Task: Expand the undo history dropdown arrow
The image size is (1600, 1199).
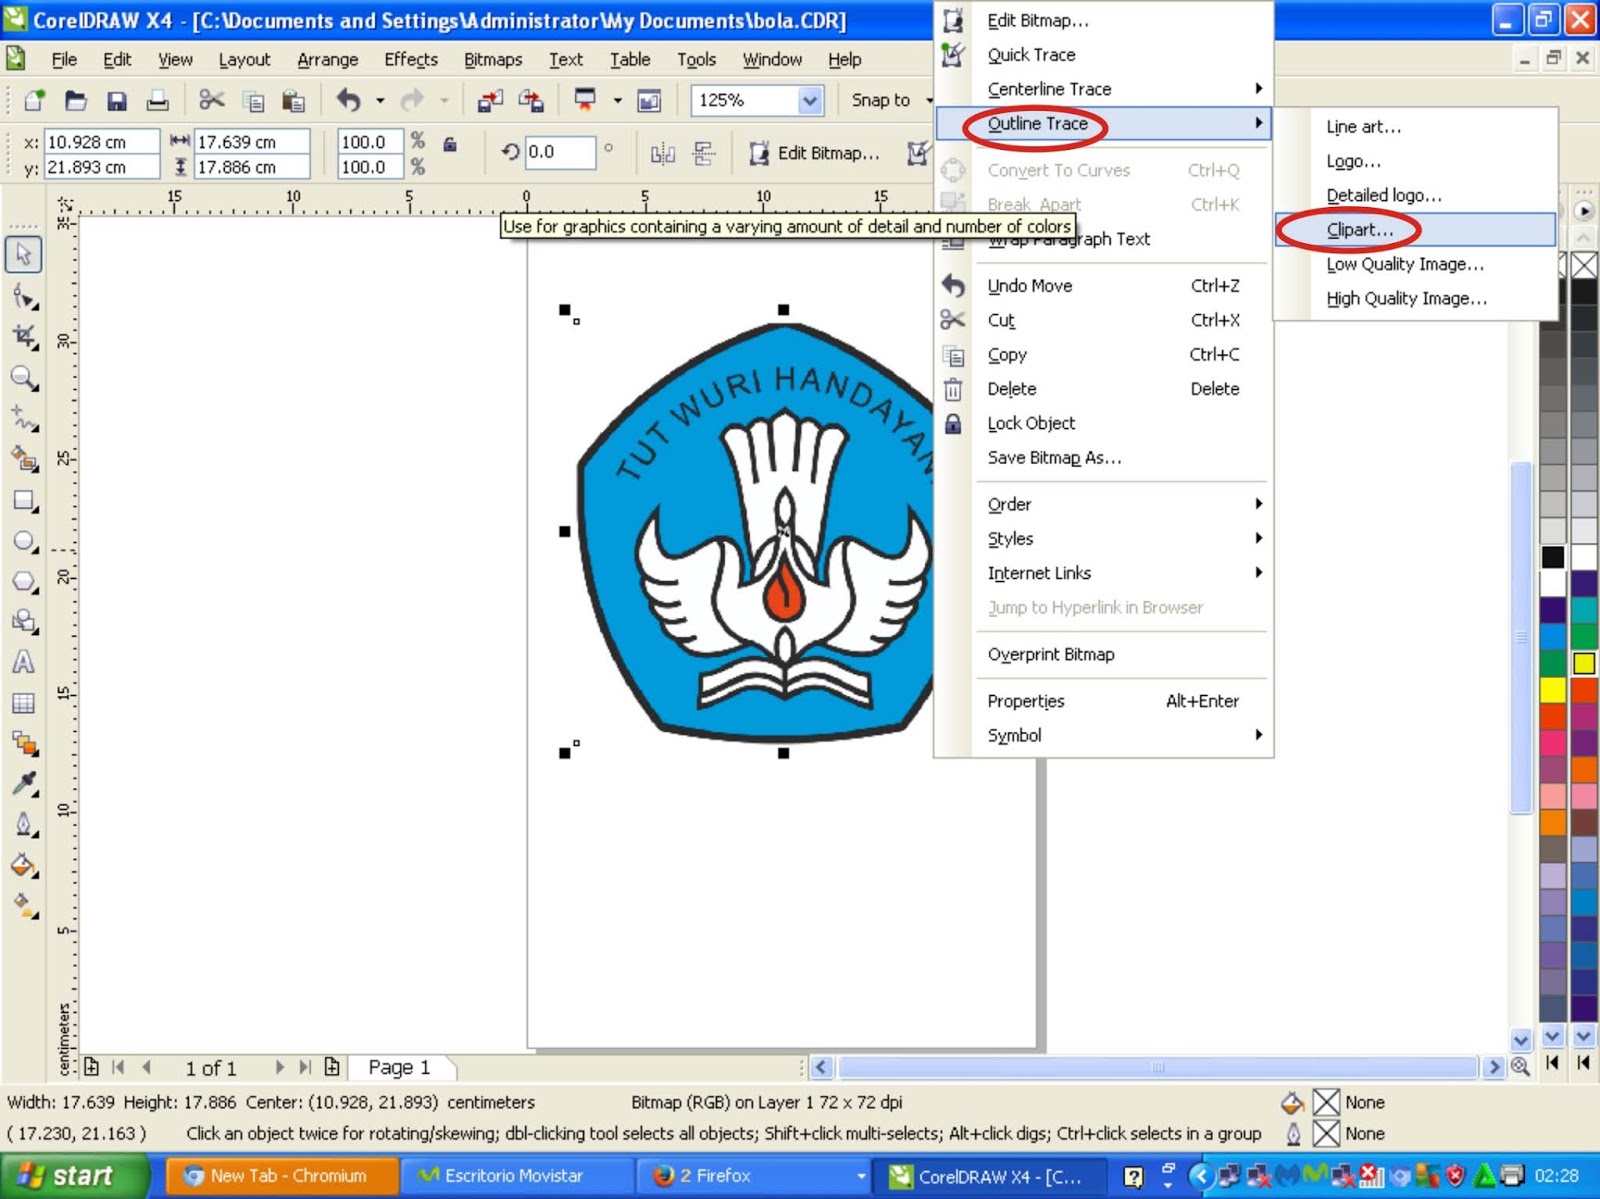Action: 380,100
